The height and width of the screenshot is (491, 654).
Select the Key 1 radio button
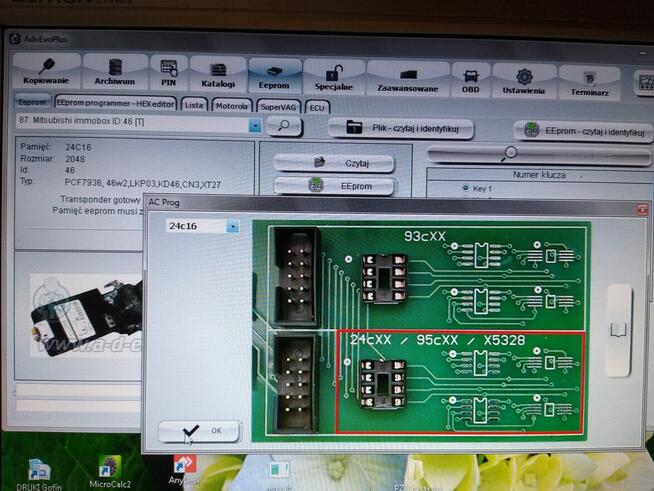tap(466, 188)
